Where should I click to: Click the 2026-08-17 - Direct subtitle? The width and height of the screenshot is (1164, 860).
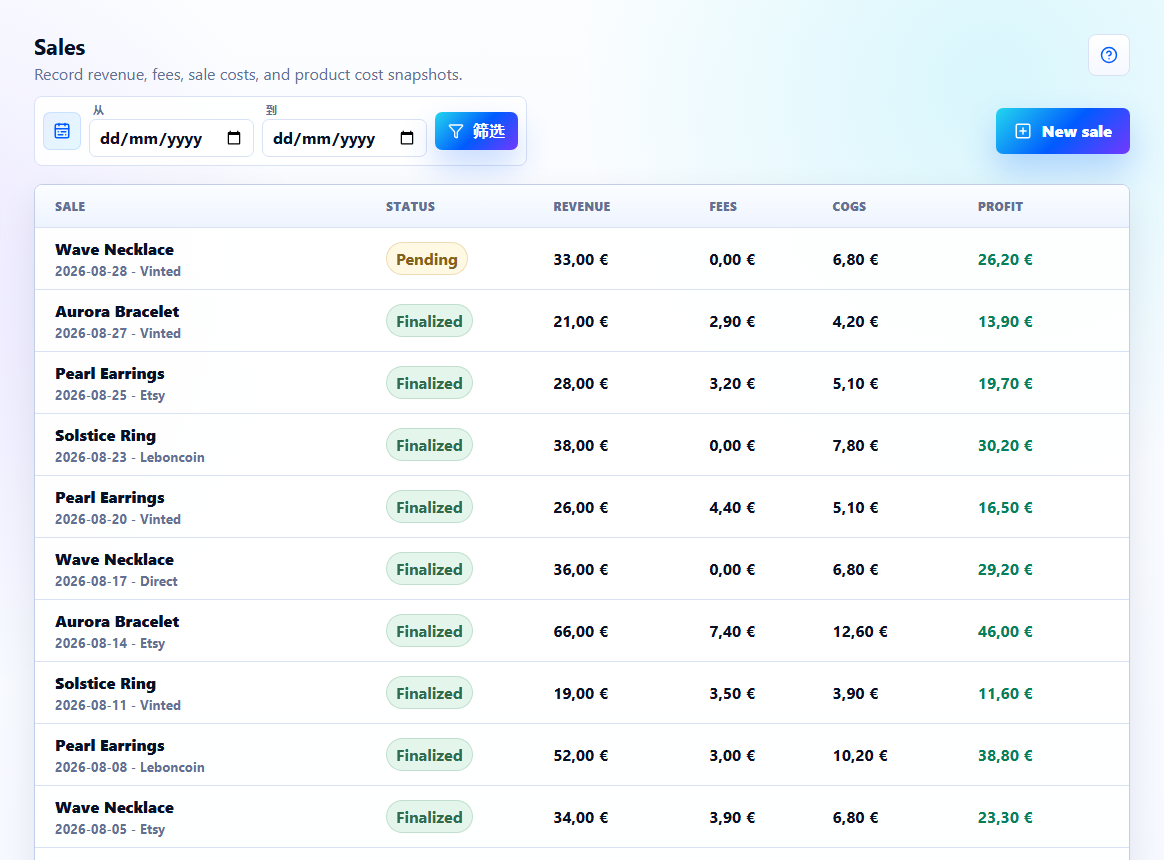click(117, 581)
